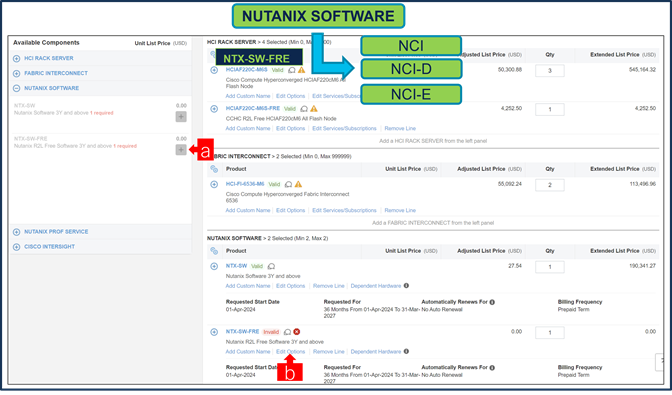Edit quantity field for NTX-SW
The image size is (672, 395).
[x=549, y=267]
